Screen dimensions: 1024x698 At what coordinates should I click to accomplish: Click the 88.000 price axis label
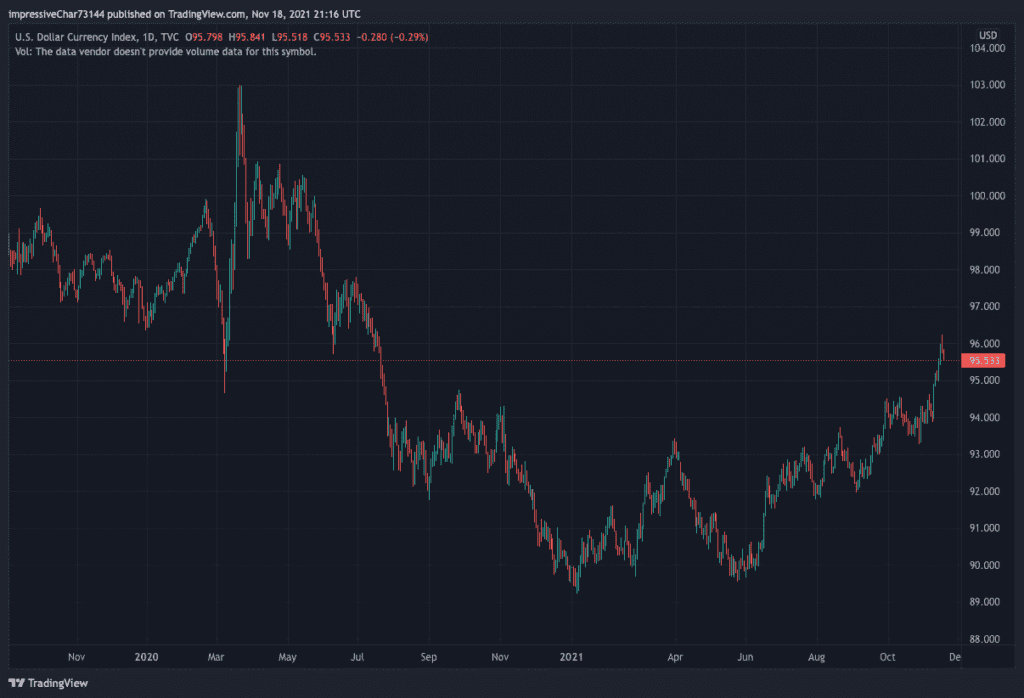click(988, 639)
